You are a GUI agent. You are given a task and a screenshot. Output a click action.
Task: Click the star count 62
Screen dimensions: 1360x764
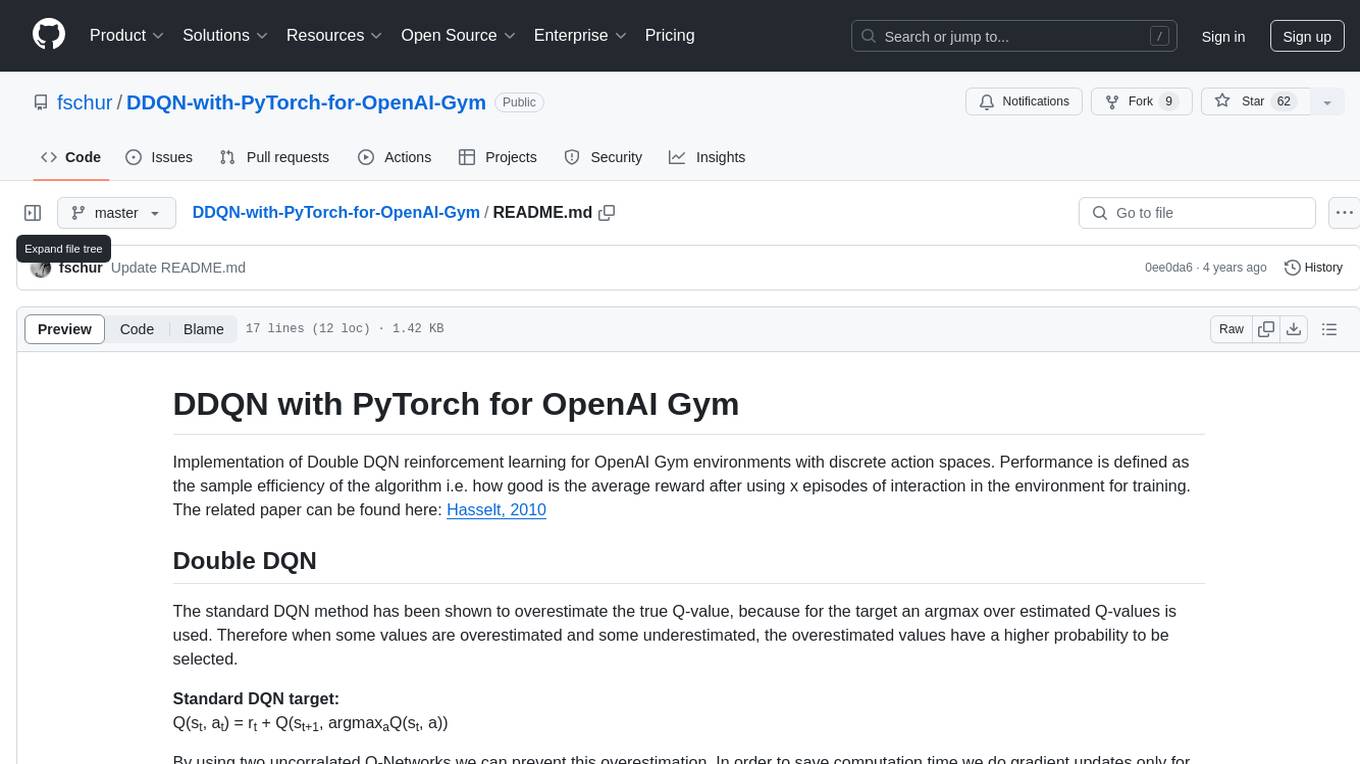tap(1284, 101)
